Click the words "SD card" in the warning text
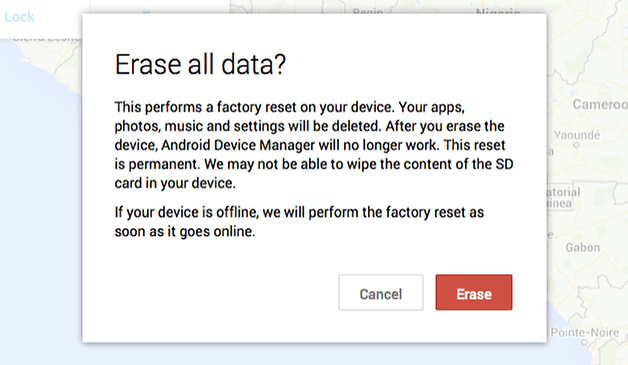 314,173
